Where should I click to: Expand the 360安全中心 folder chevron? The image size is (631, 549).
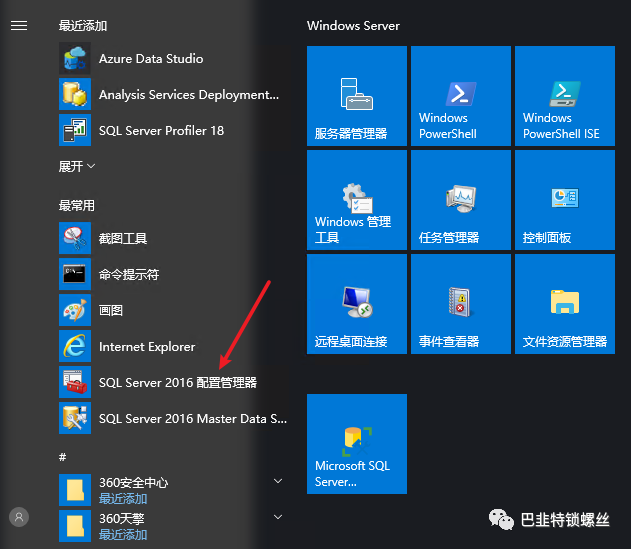[x=278, y=481]
